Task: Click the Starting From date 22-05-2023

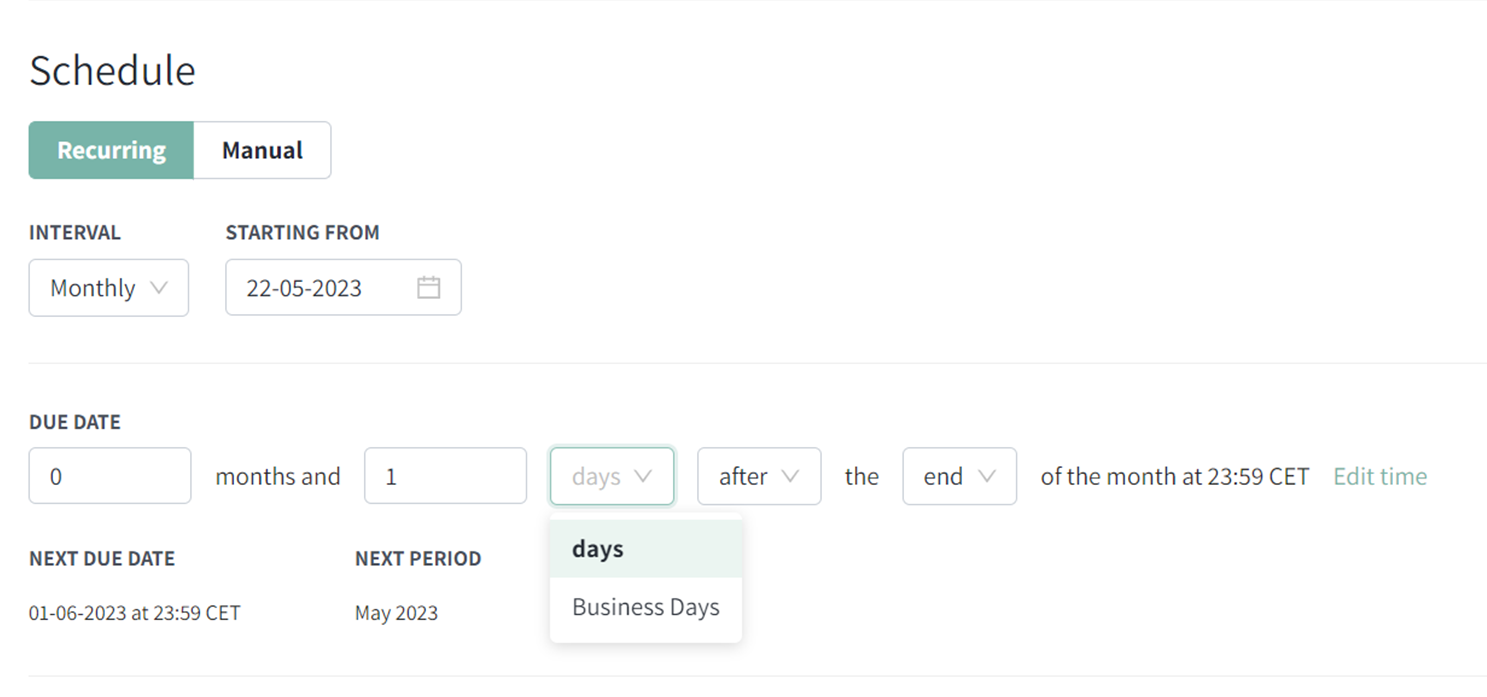Action: pyautogui.click(x=304, y=288)
